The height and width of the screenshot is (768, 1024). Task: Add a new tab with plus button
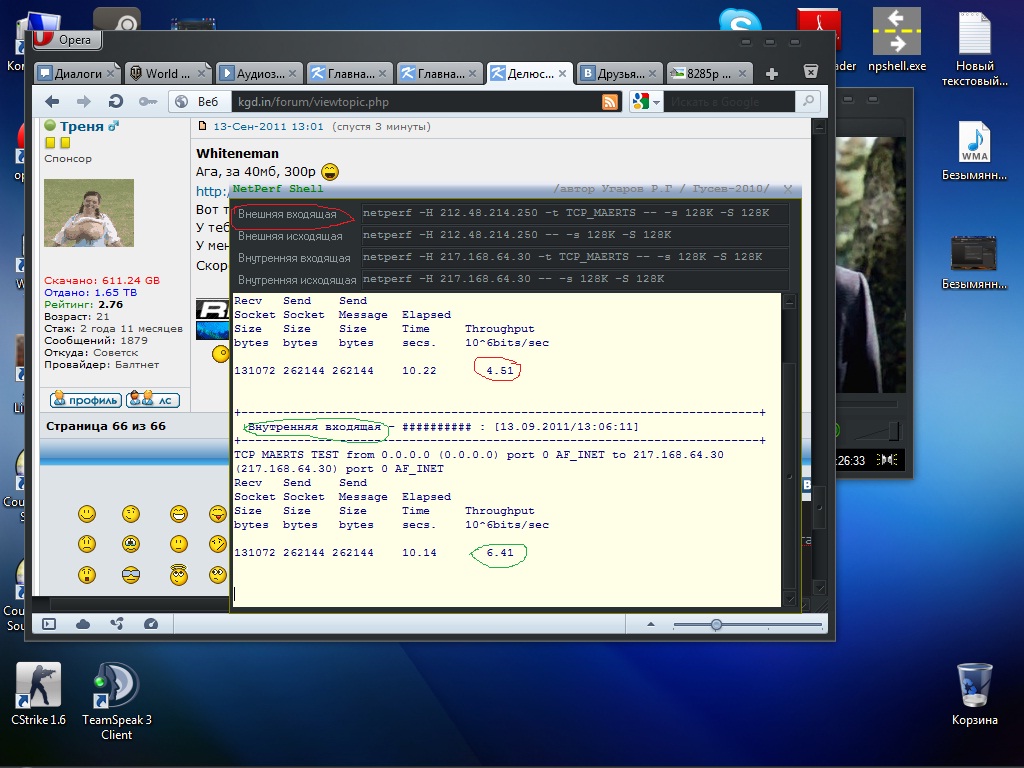coord(771,73)
